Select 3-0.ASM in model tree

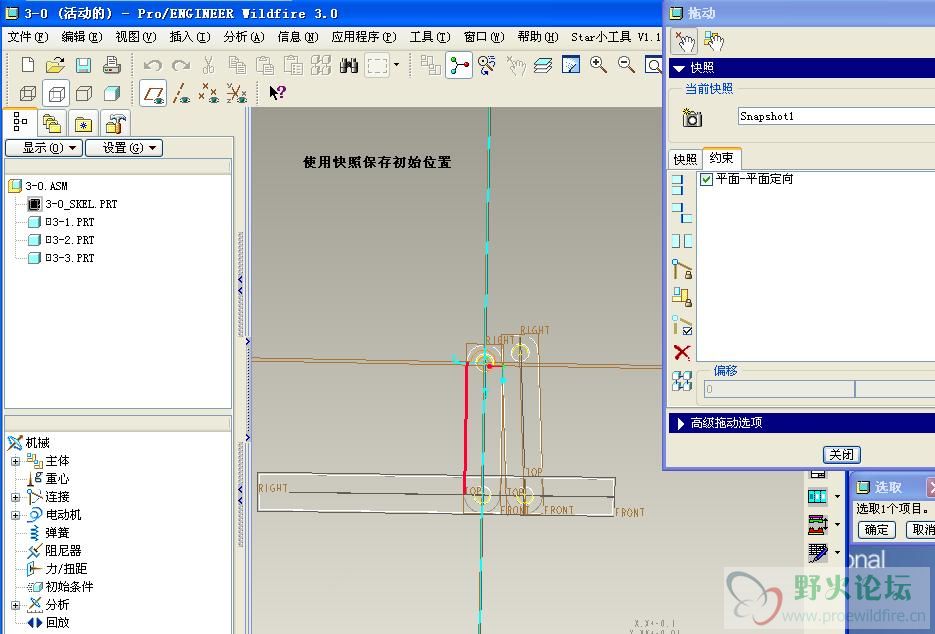tap(47, 186)
